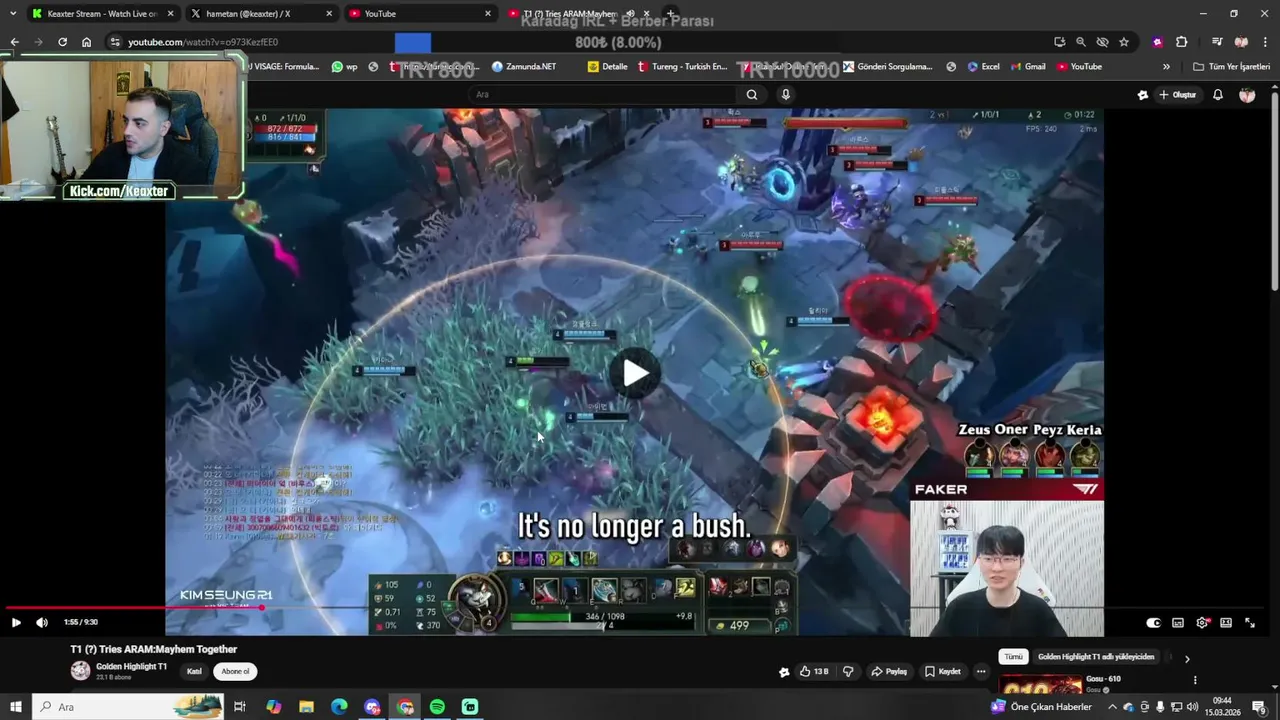Open a new browser tab with plus
This screenshot has height=720, width=1280.
(x=671, y=14)
